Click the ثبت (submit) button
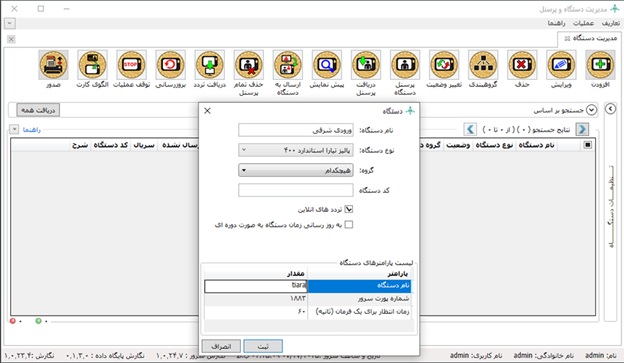 pos(263,346)
